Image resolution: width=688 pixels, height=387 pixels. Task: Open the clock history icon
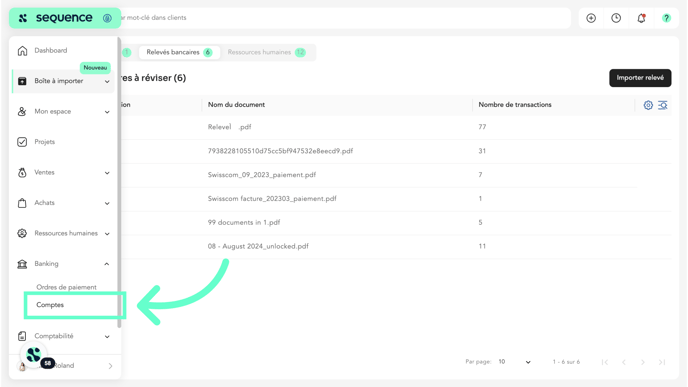(x=616, y=18)
